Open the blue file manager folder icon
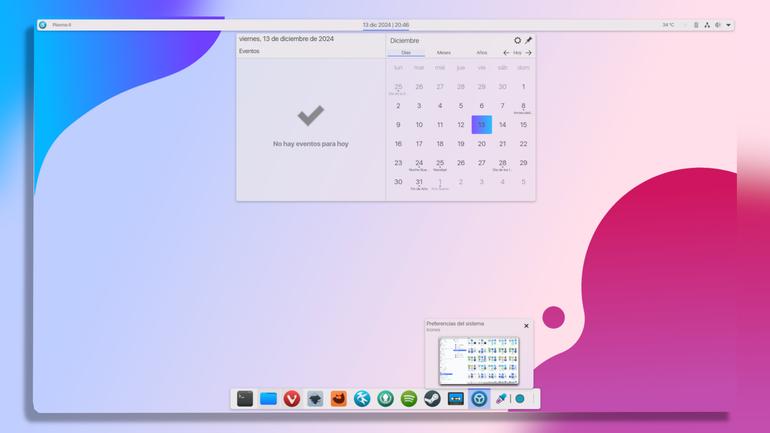 268,399
